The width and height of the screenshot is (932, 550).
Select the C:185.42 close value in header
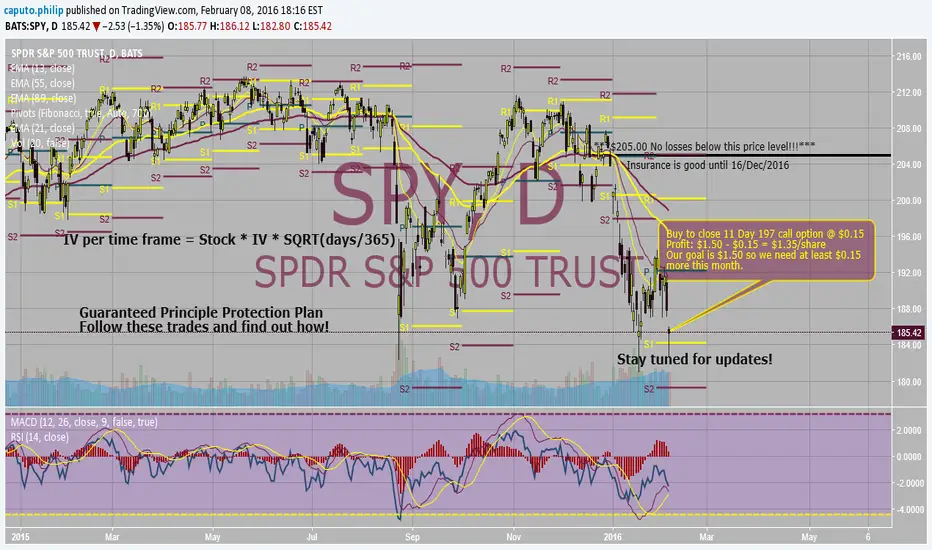coord(313,26)
